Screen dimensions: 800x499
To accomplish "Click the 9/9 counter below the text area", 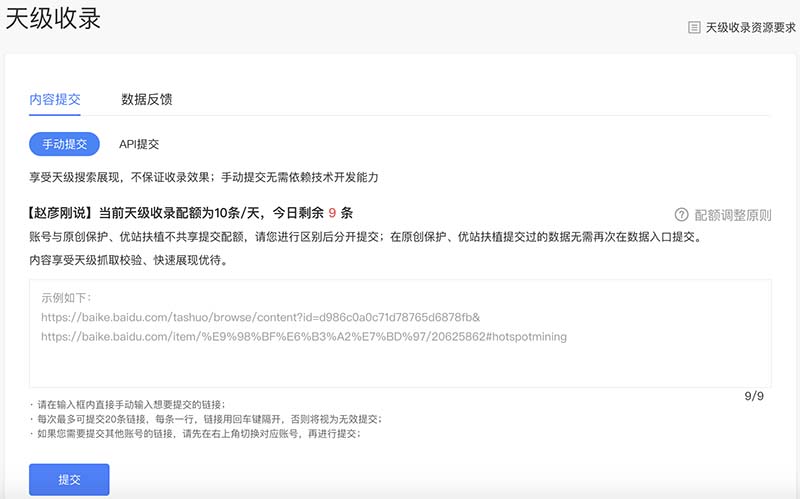I will click(754, 397).
